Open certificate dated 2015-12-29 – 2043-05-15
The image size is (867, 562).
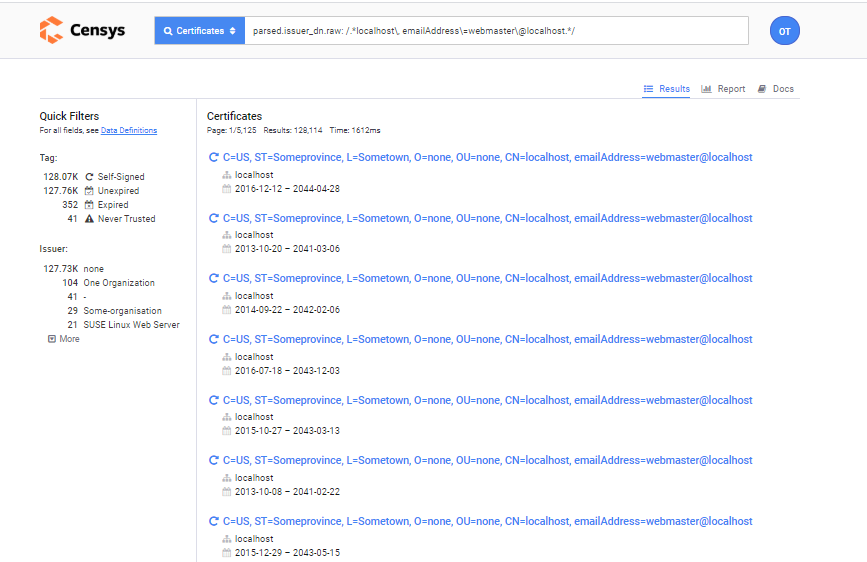tap(487, 521)
